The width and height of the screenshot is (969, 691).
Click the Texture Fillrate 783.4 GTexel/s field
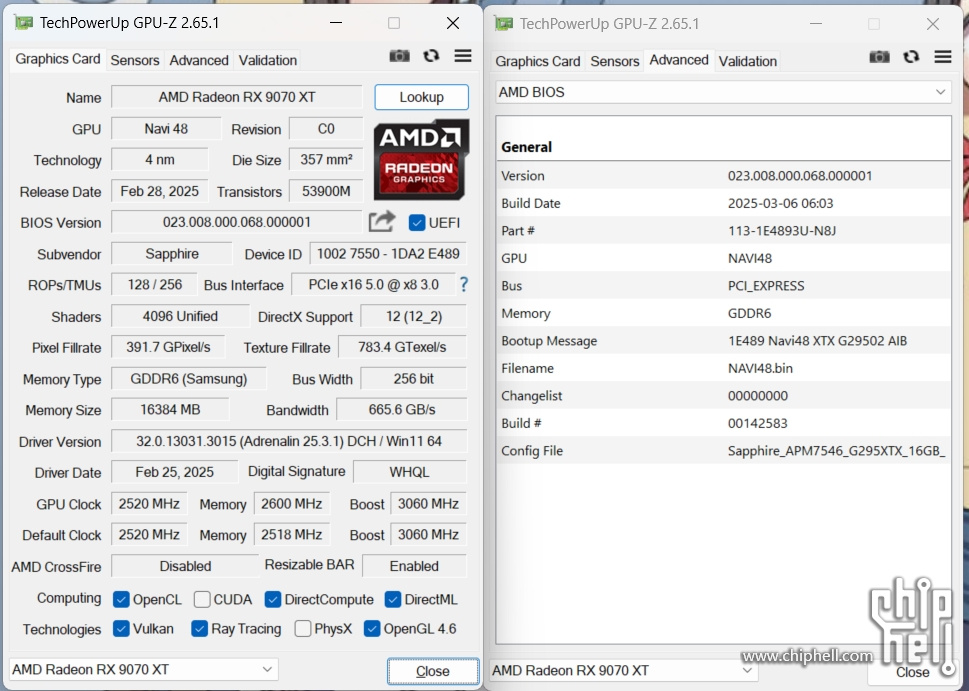[402, 347]
